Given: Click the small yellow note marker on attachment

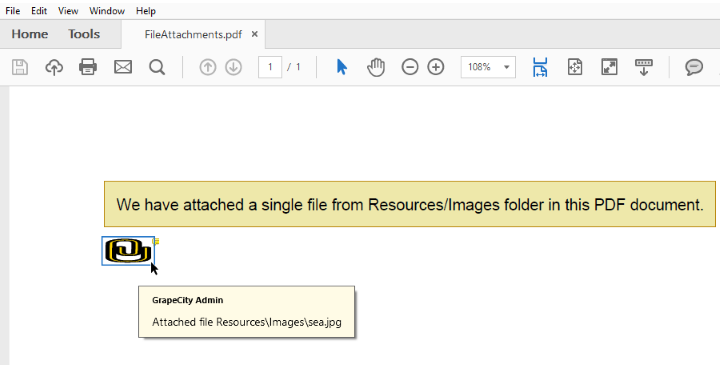Looking at the screenshot, I should point(156,241).
